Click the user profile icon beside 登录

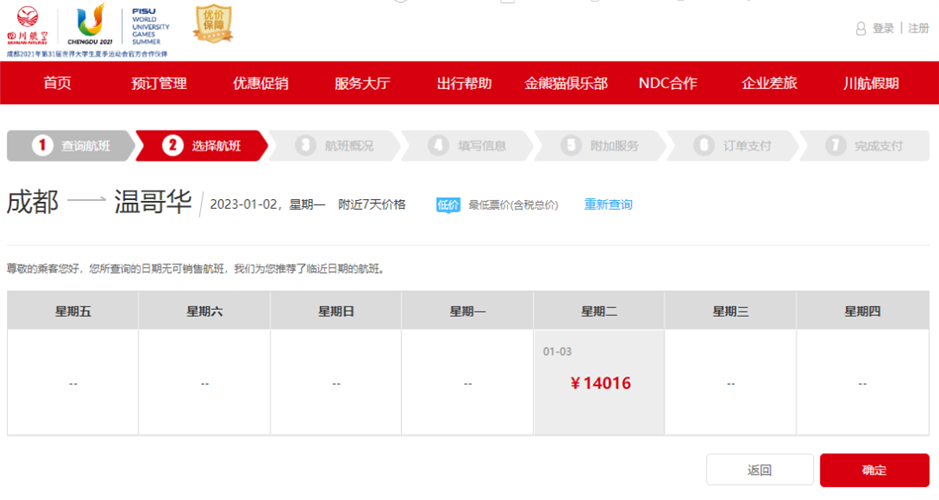(861, 29)
